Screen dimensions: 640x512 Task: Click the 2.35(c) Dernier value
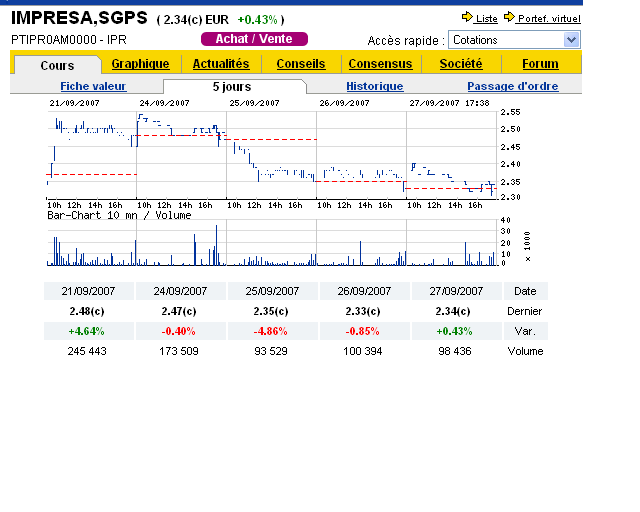[x=271, y=311]
